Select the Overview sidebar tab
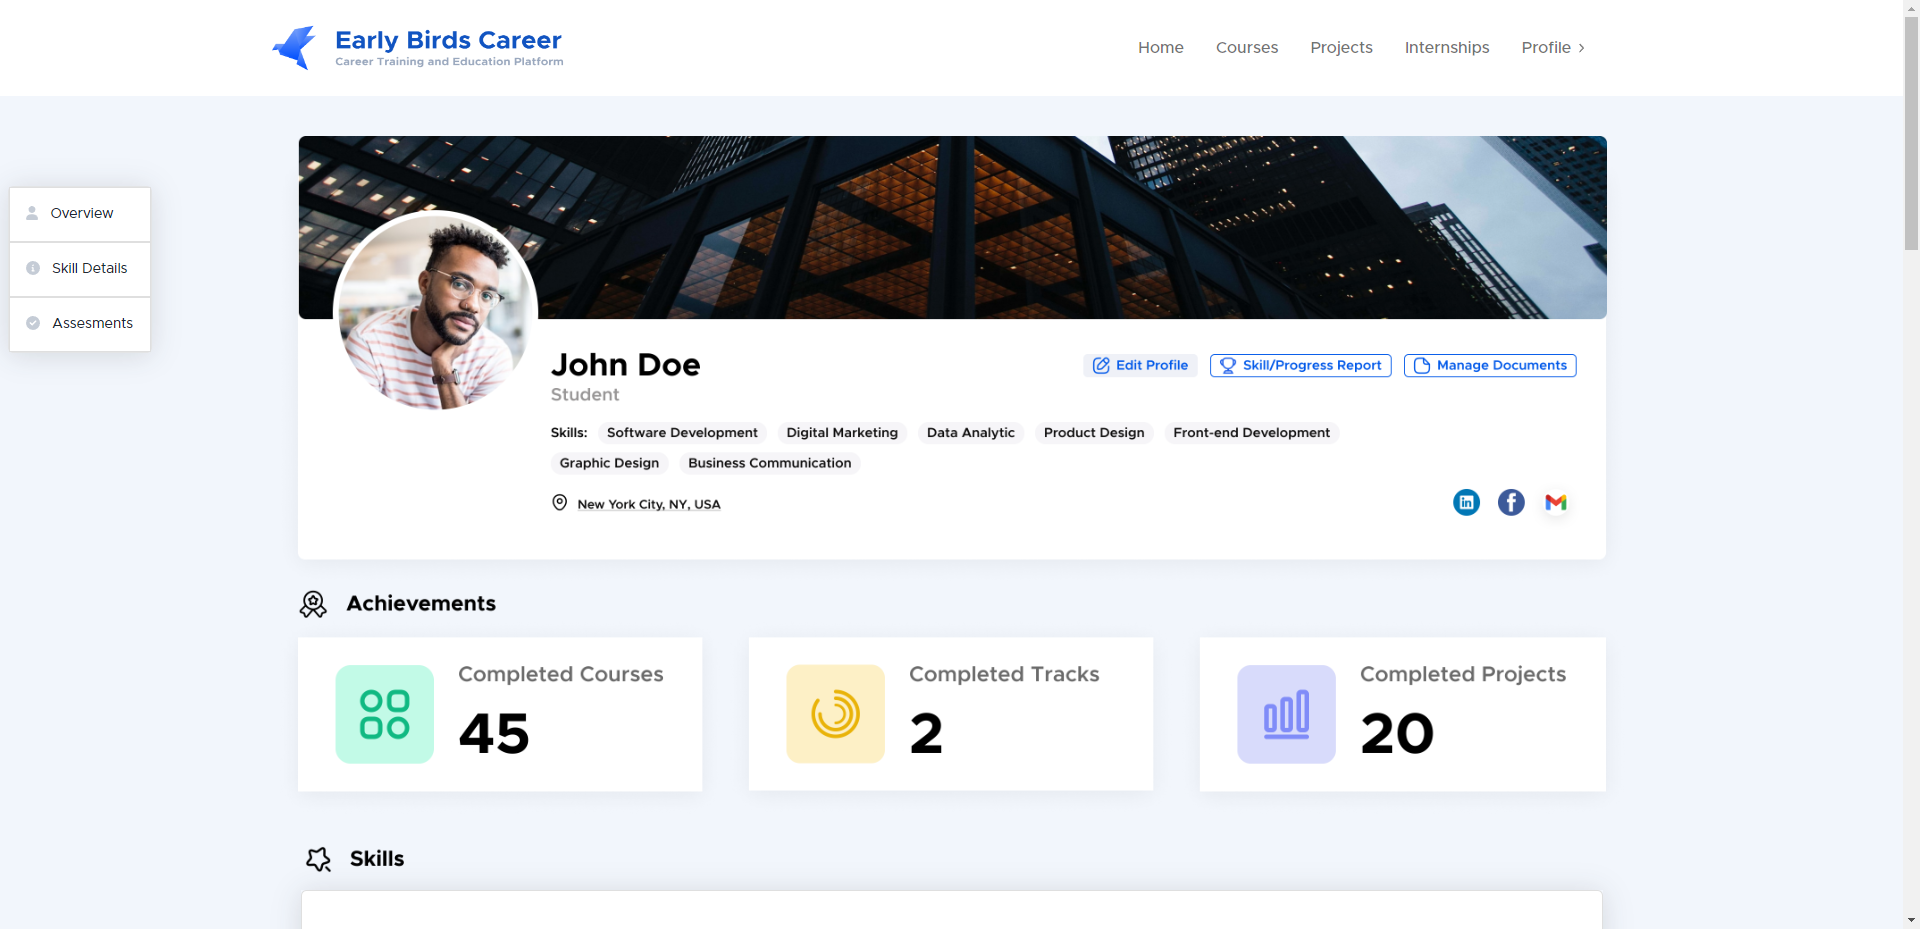Image resolution: width=1920 pixels, height=929 pixels. pos(80,214)
